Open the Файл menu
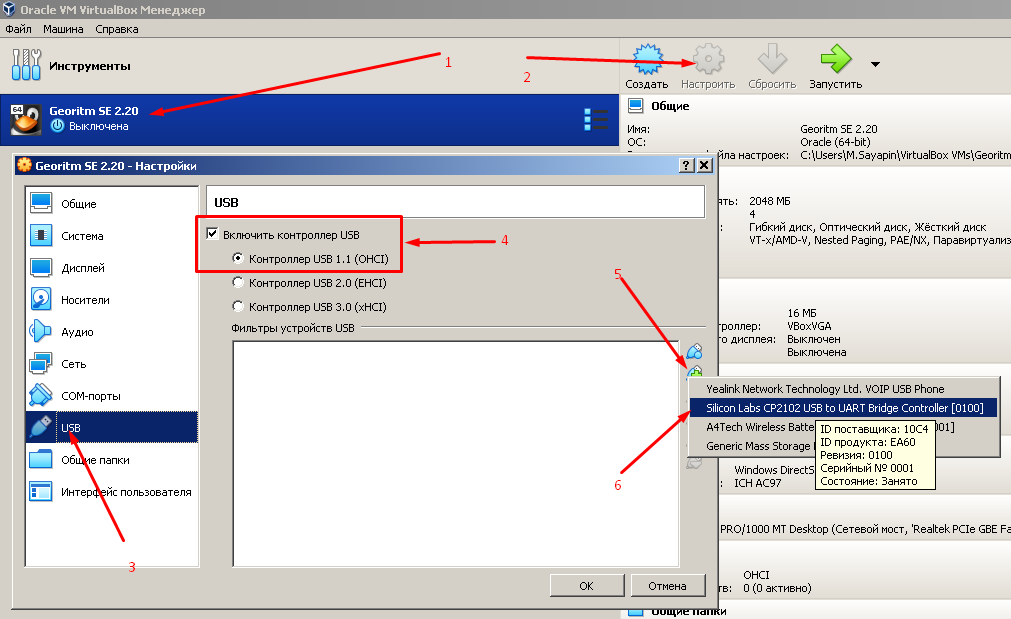 [x=19, y=29]
